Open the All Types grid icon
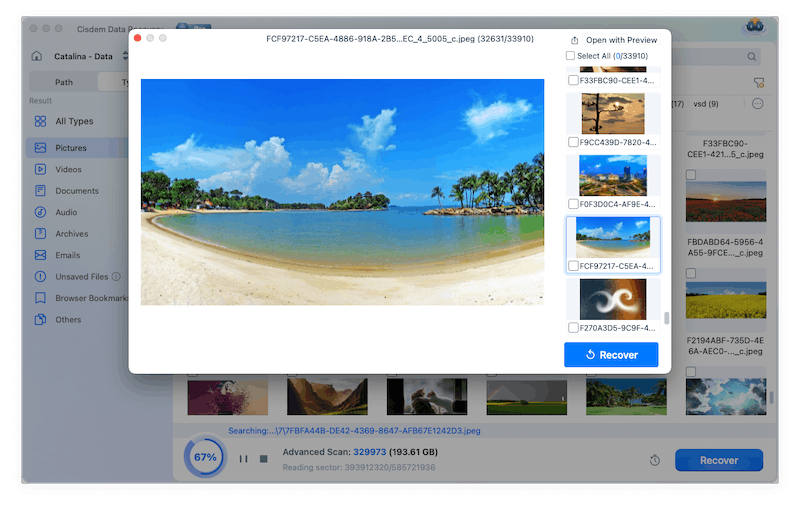 pyautogui.click(x=40, y=121)
